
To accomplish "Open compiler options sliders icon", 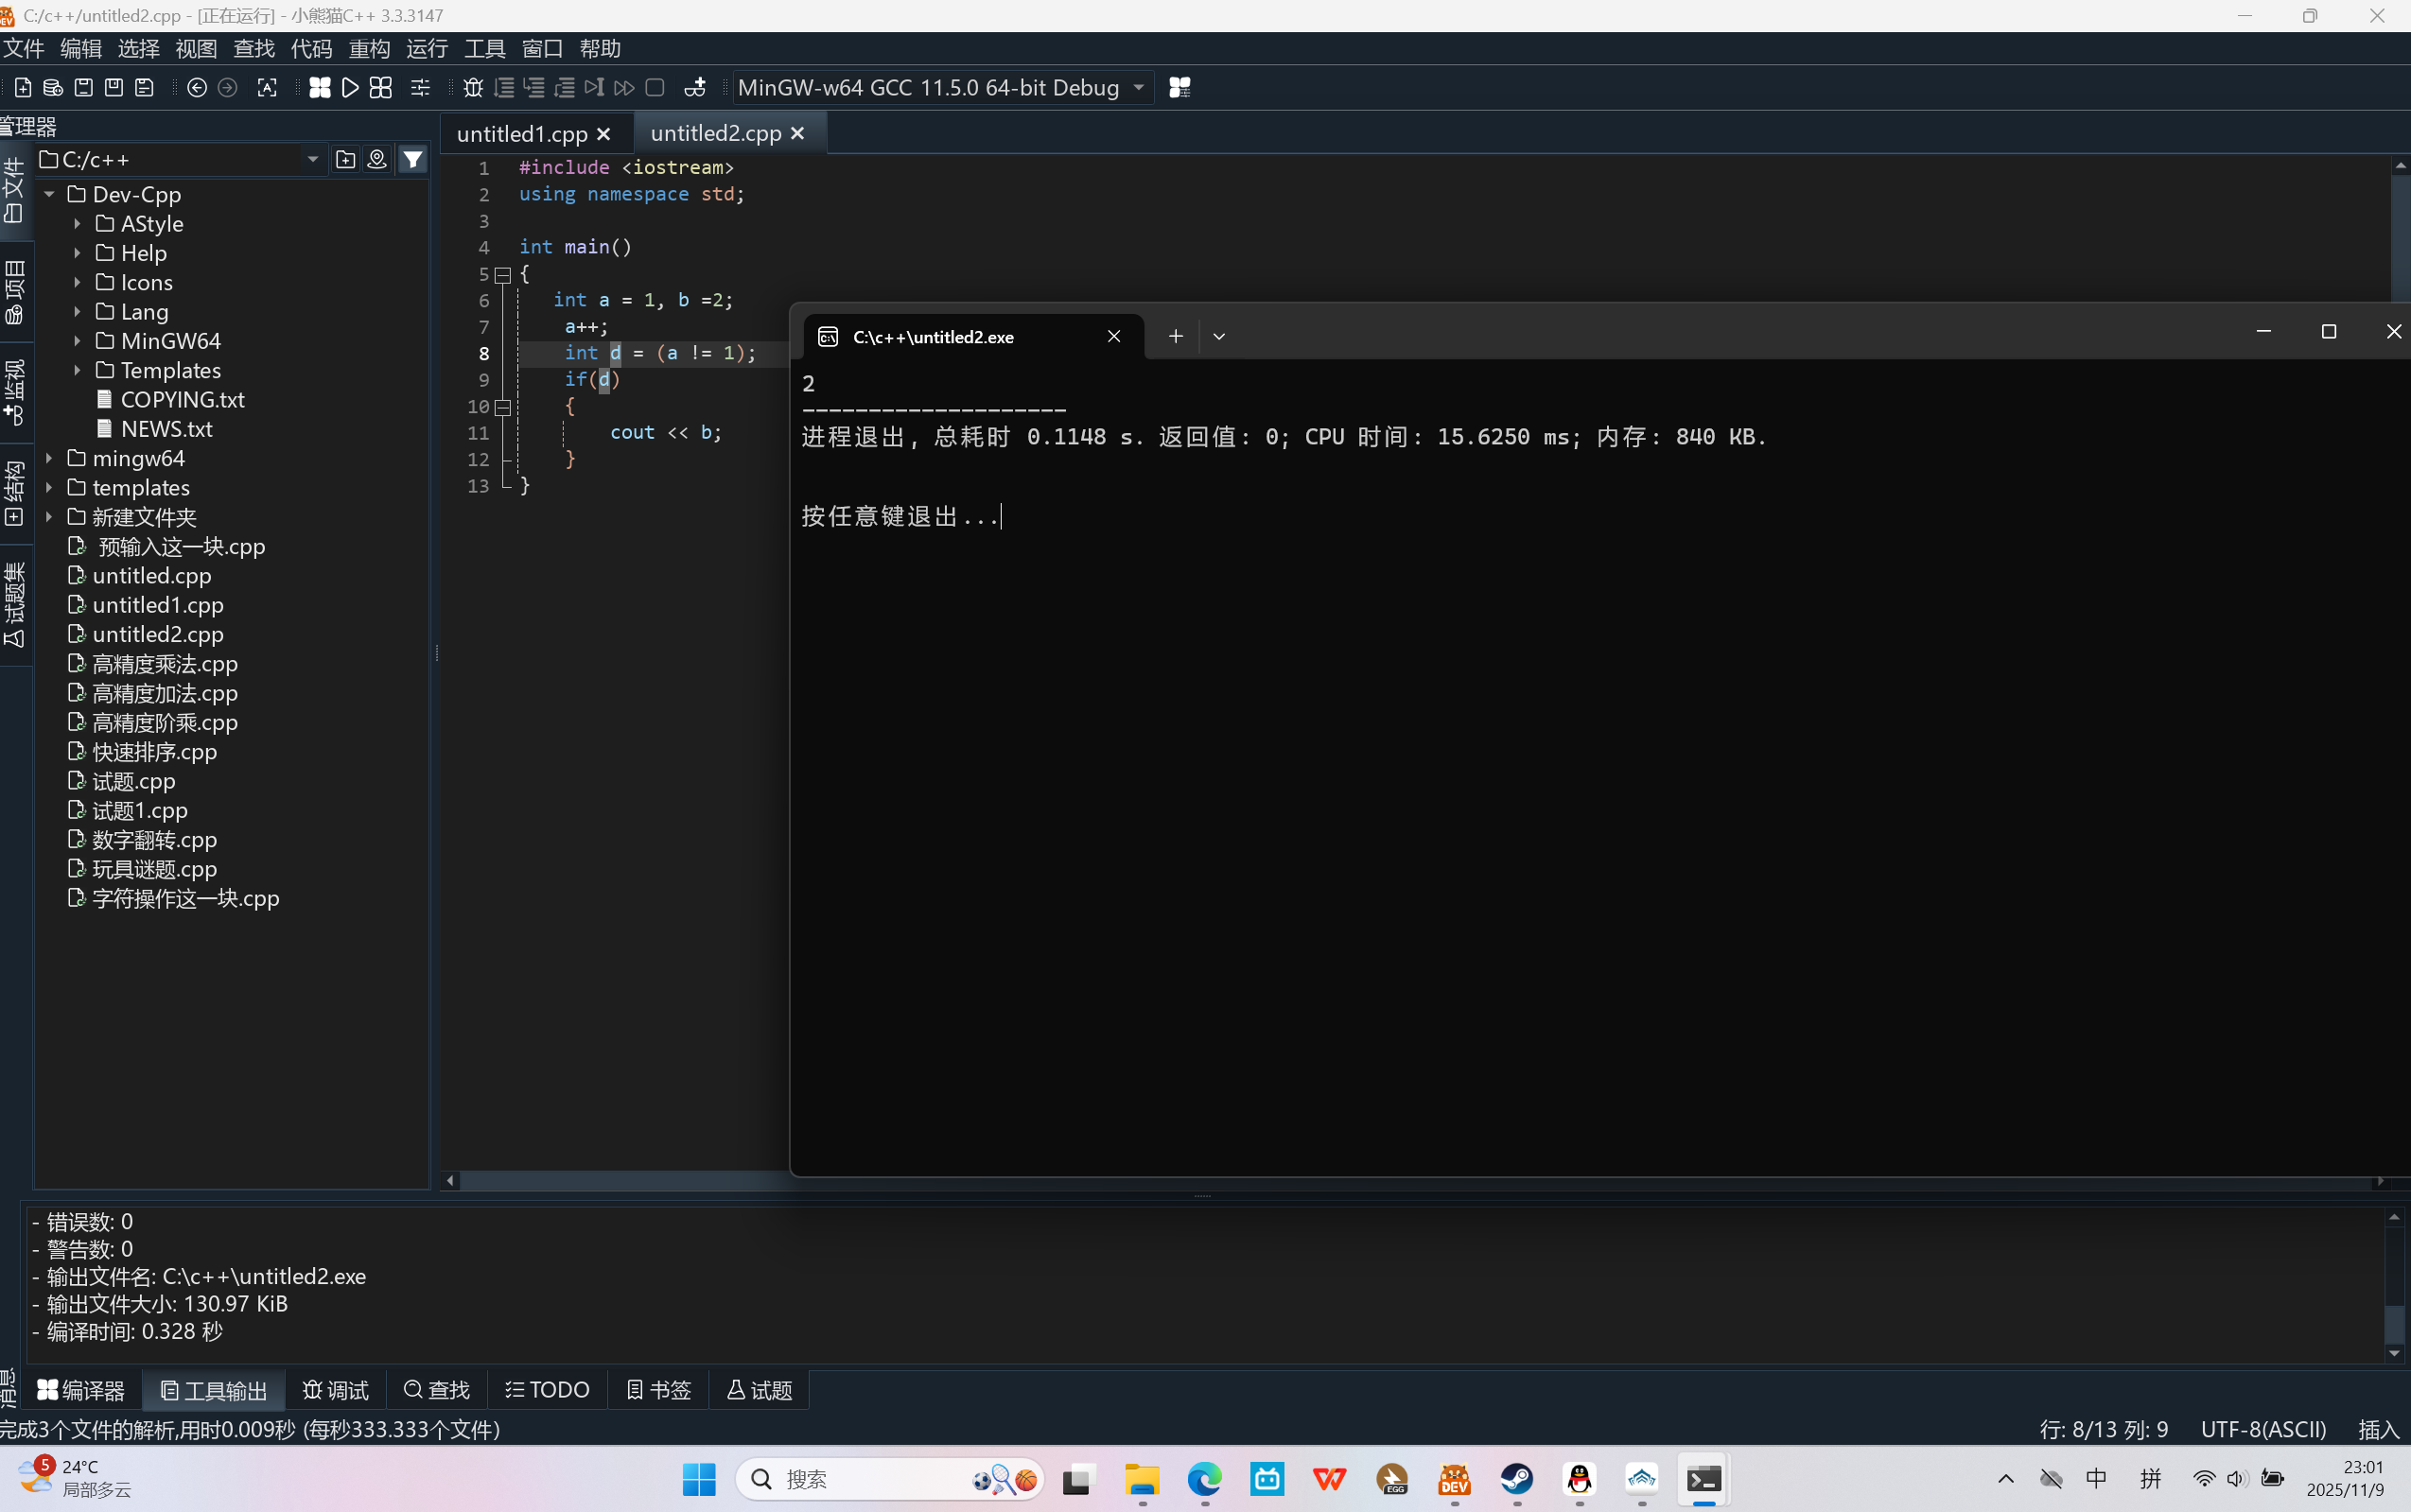I will click(420, 88).
